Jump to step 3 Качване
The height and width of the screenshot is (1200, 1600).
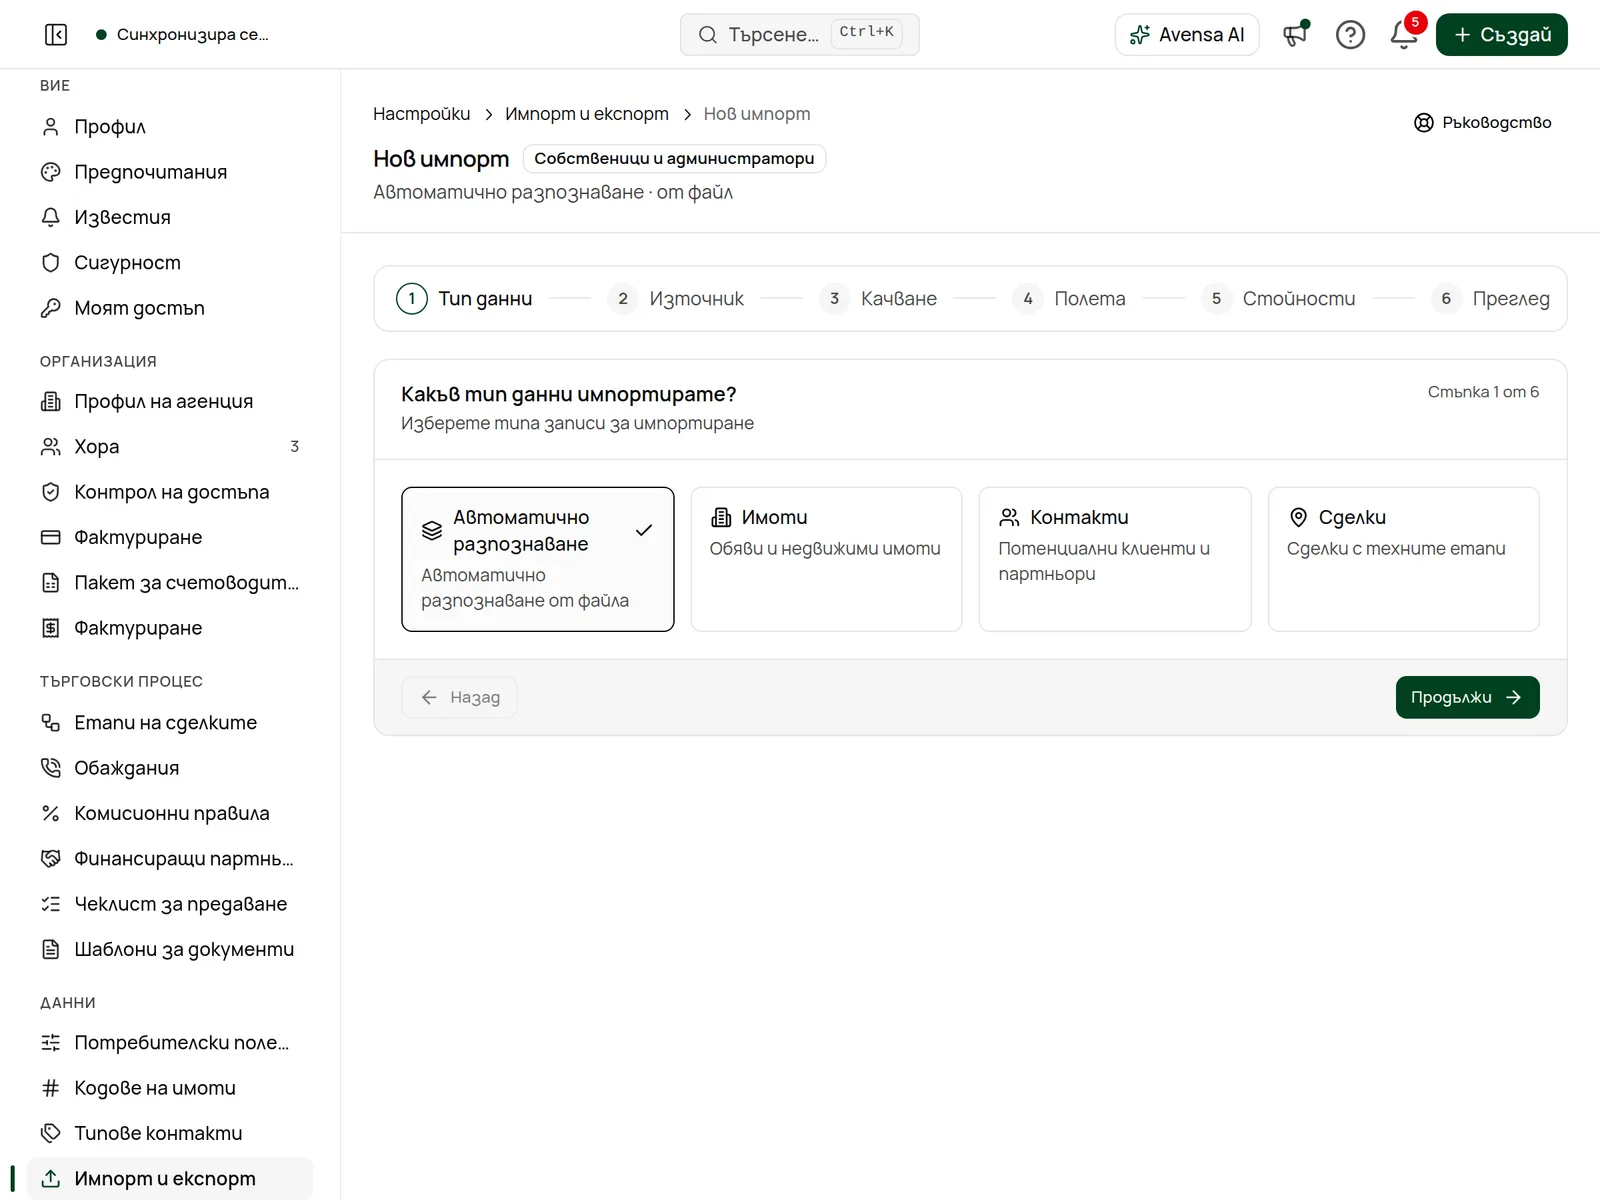click(x=878, y=299)
